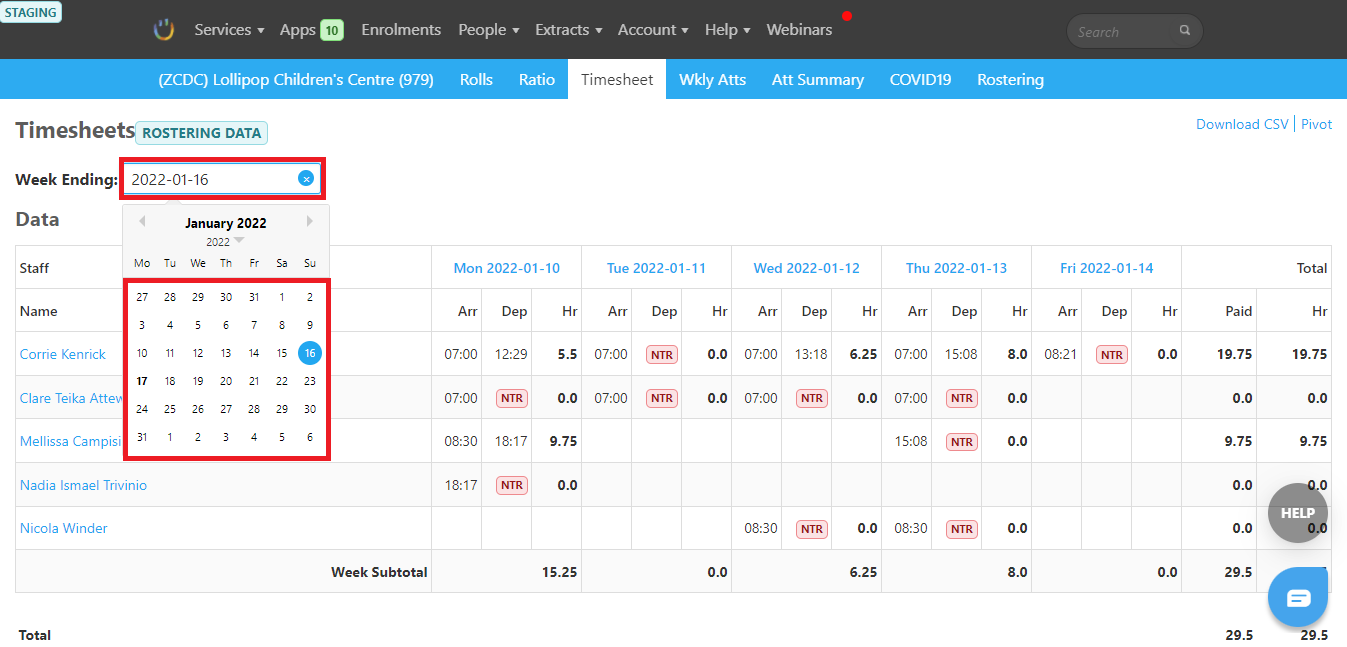The height and width of the screenshot is (647, 1347).
Task: Click the NTR badge in Nadia Ismael Trivinio's row
Action: click(x=511, y=485)
